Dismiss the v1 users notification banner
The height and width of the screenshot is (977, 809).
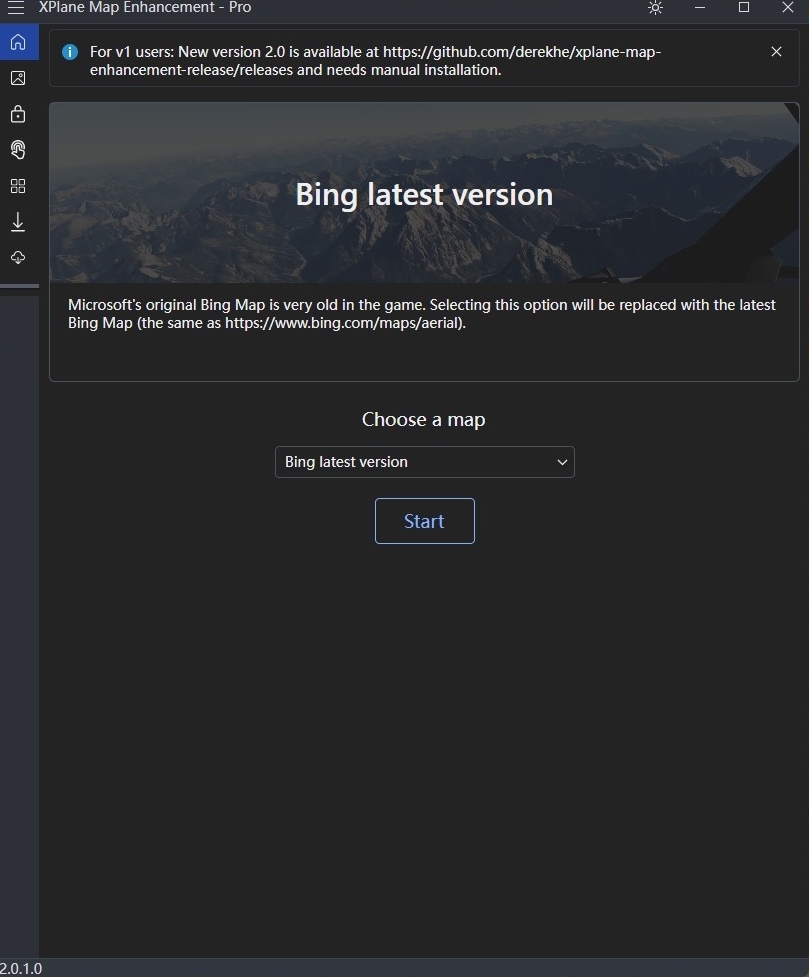click(776, 52)
